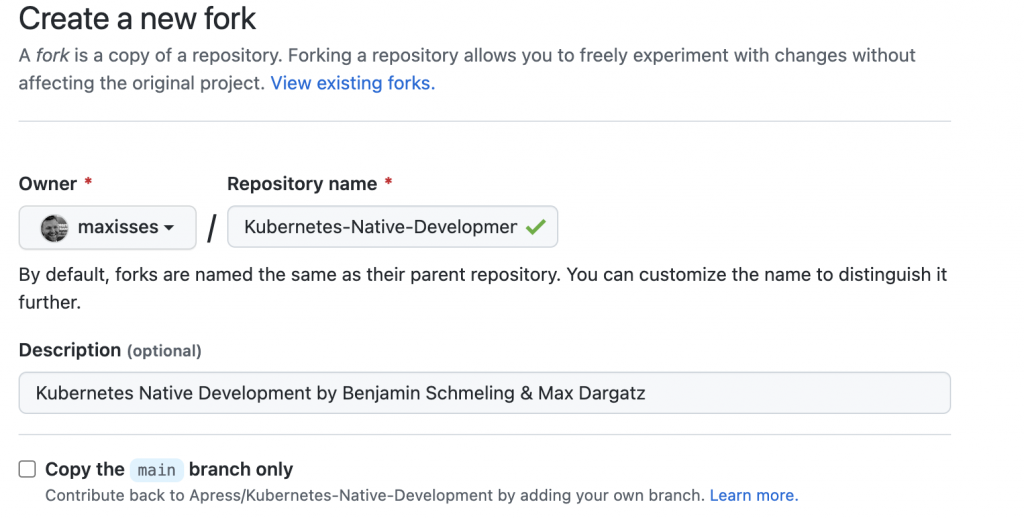Click the caret arrow beside maxisses
This screenshot has width=1024, height=518.
pyautogui.click(x=169, y=228)
